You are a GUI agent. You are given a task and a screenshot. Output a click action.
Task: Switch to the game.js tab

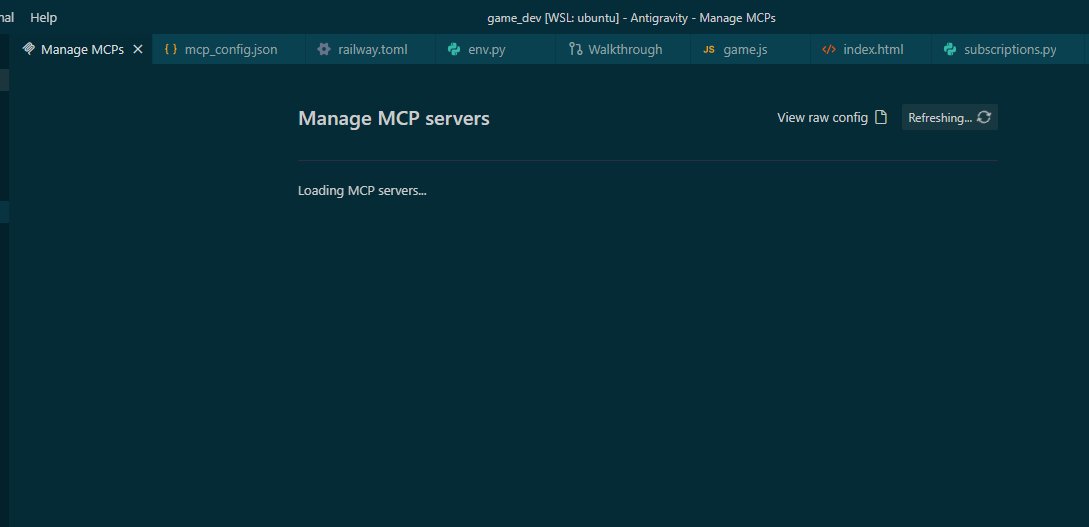pos(750,49)
